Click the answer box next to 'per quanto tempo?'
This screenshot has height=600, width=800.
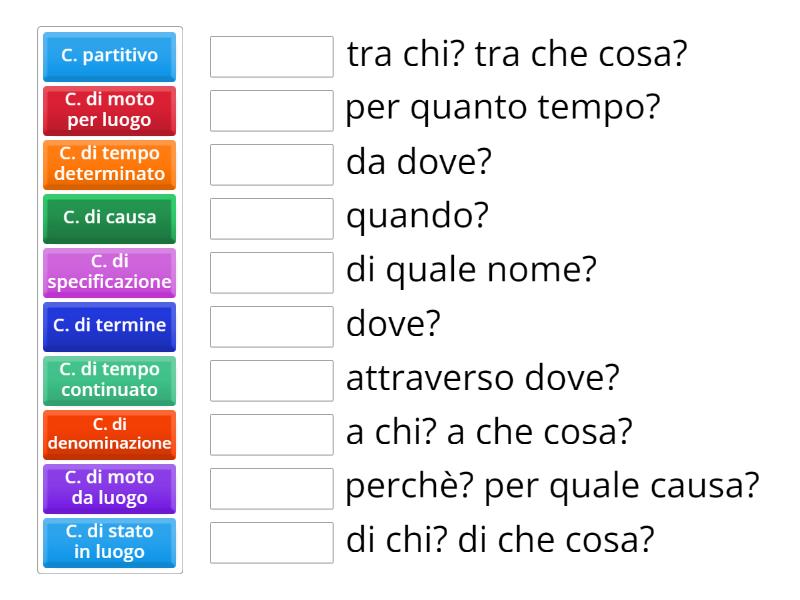pos(271,110)
